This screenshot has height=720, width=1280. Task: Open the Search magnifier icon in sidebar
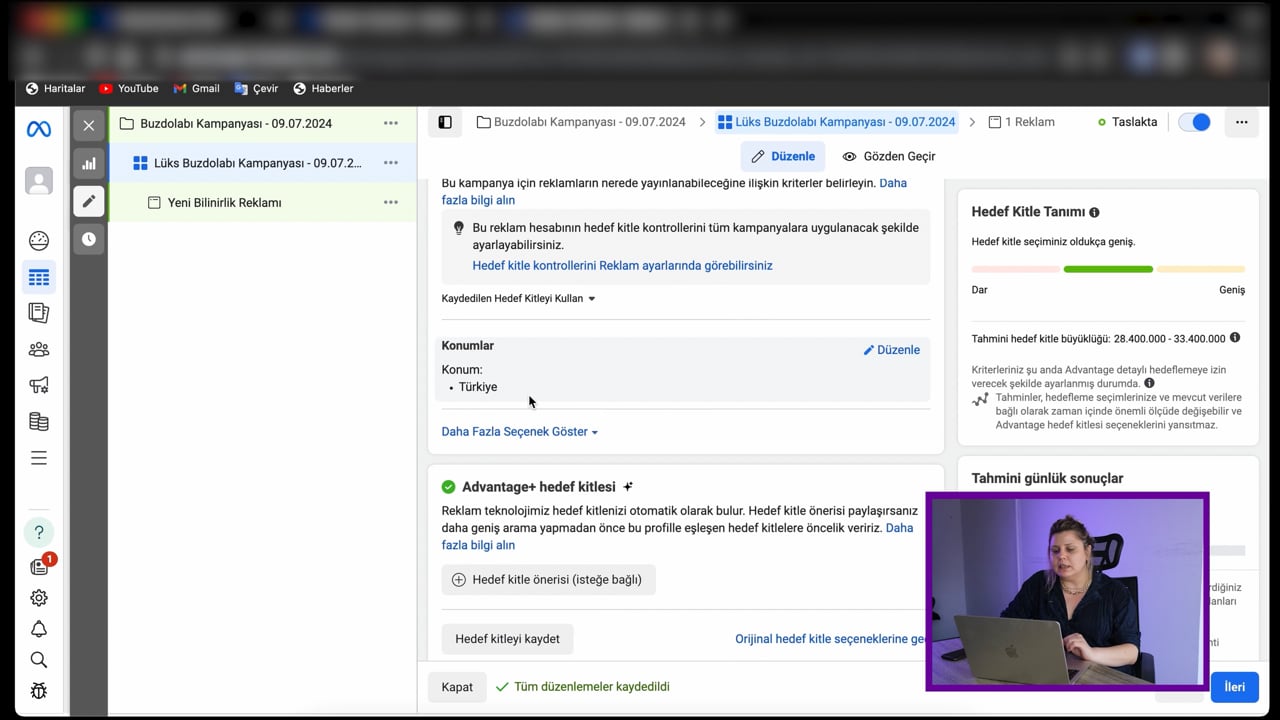click(39, 660)
